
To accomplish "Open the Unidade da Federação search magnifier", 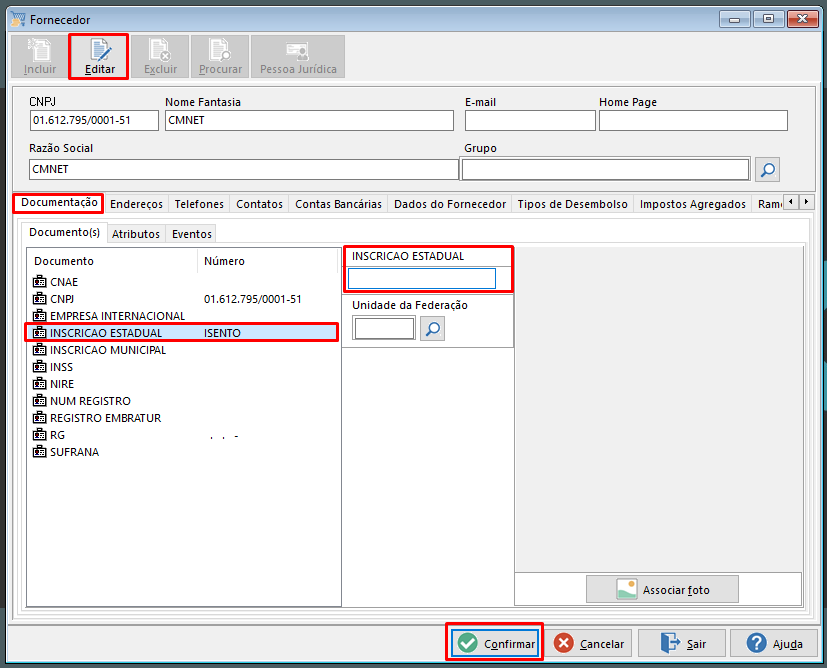I will click(x=432, y=328).
